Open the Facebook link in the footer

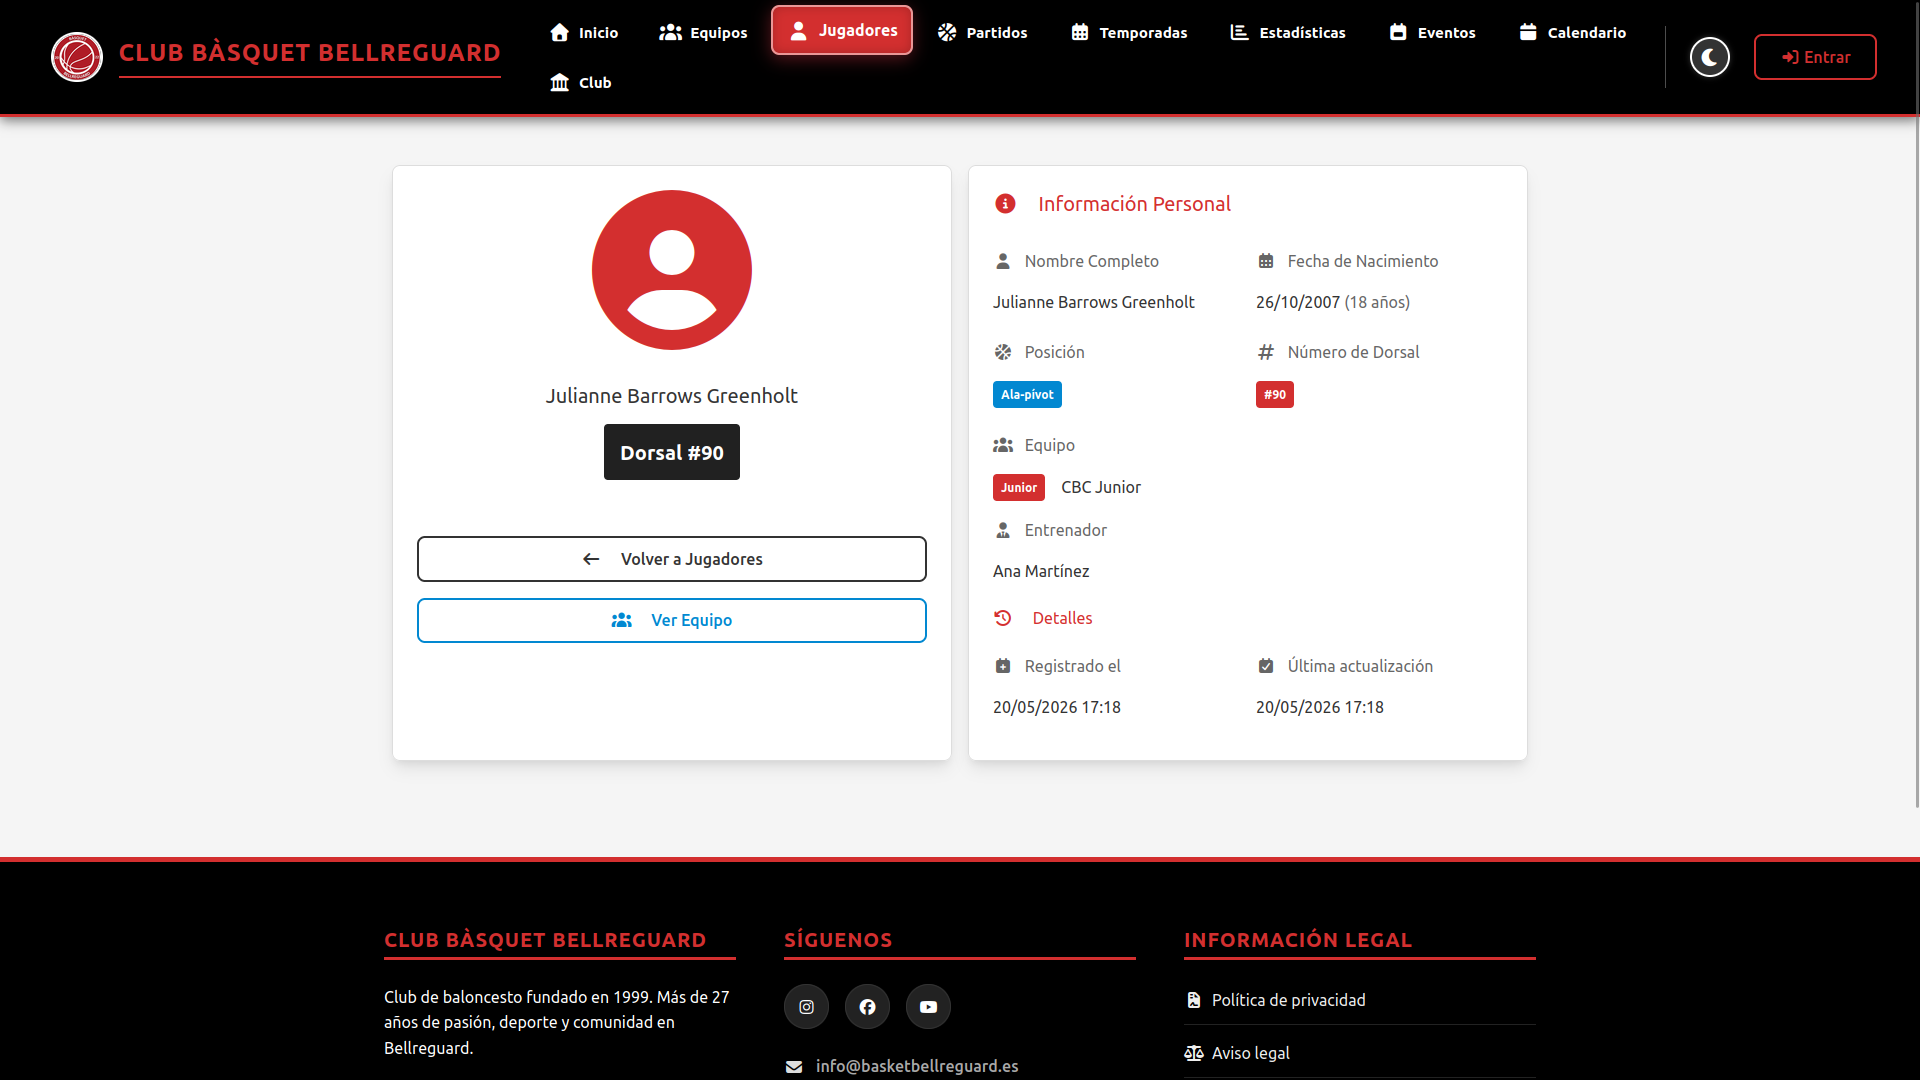tap(867, 1006)
